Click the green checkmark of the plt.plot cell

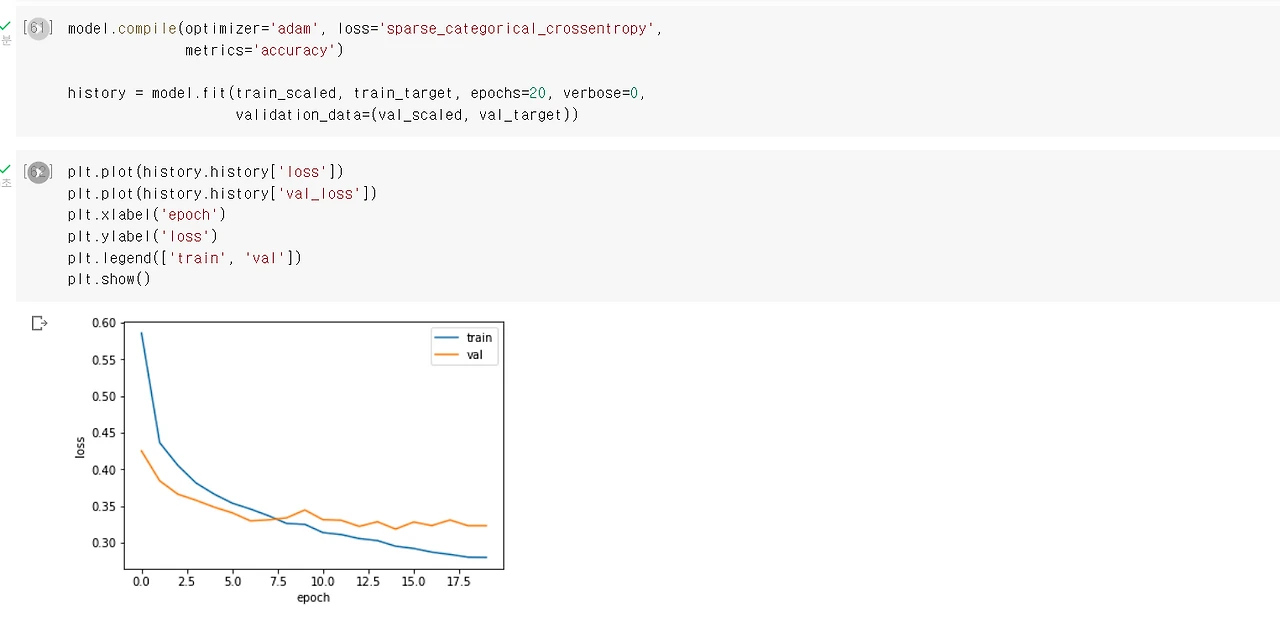6,169
